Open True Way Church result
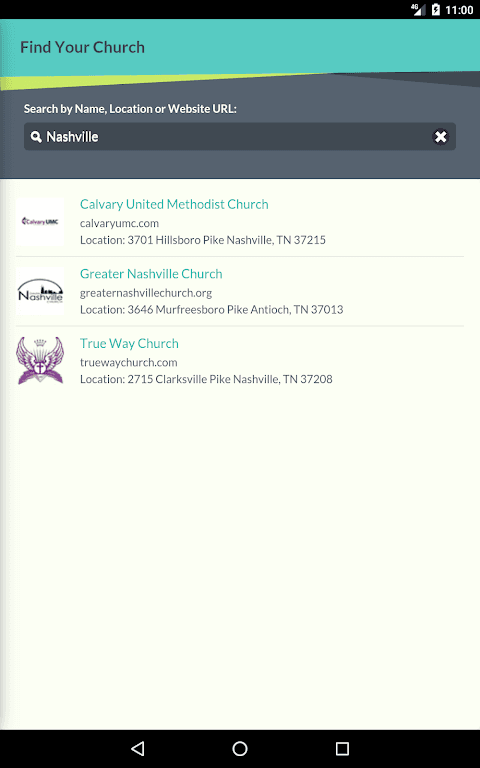 click(x=129, y=343)
